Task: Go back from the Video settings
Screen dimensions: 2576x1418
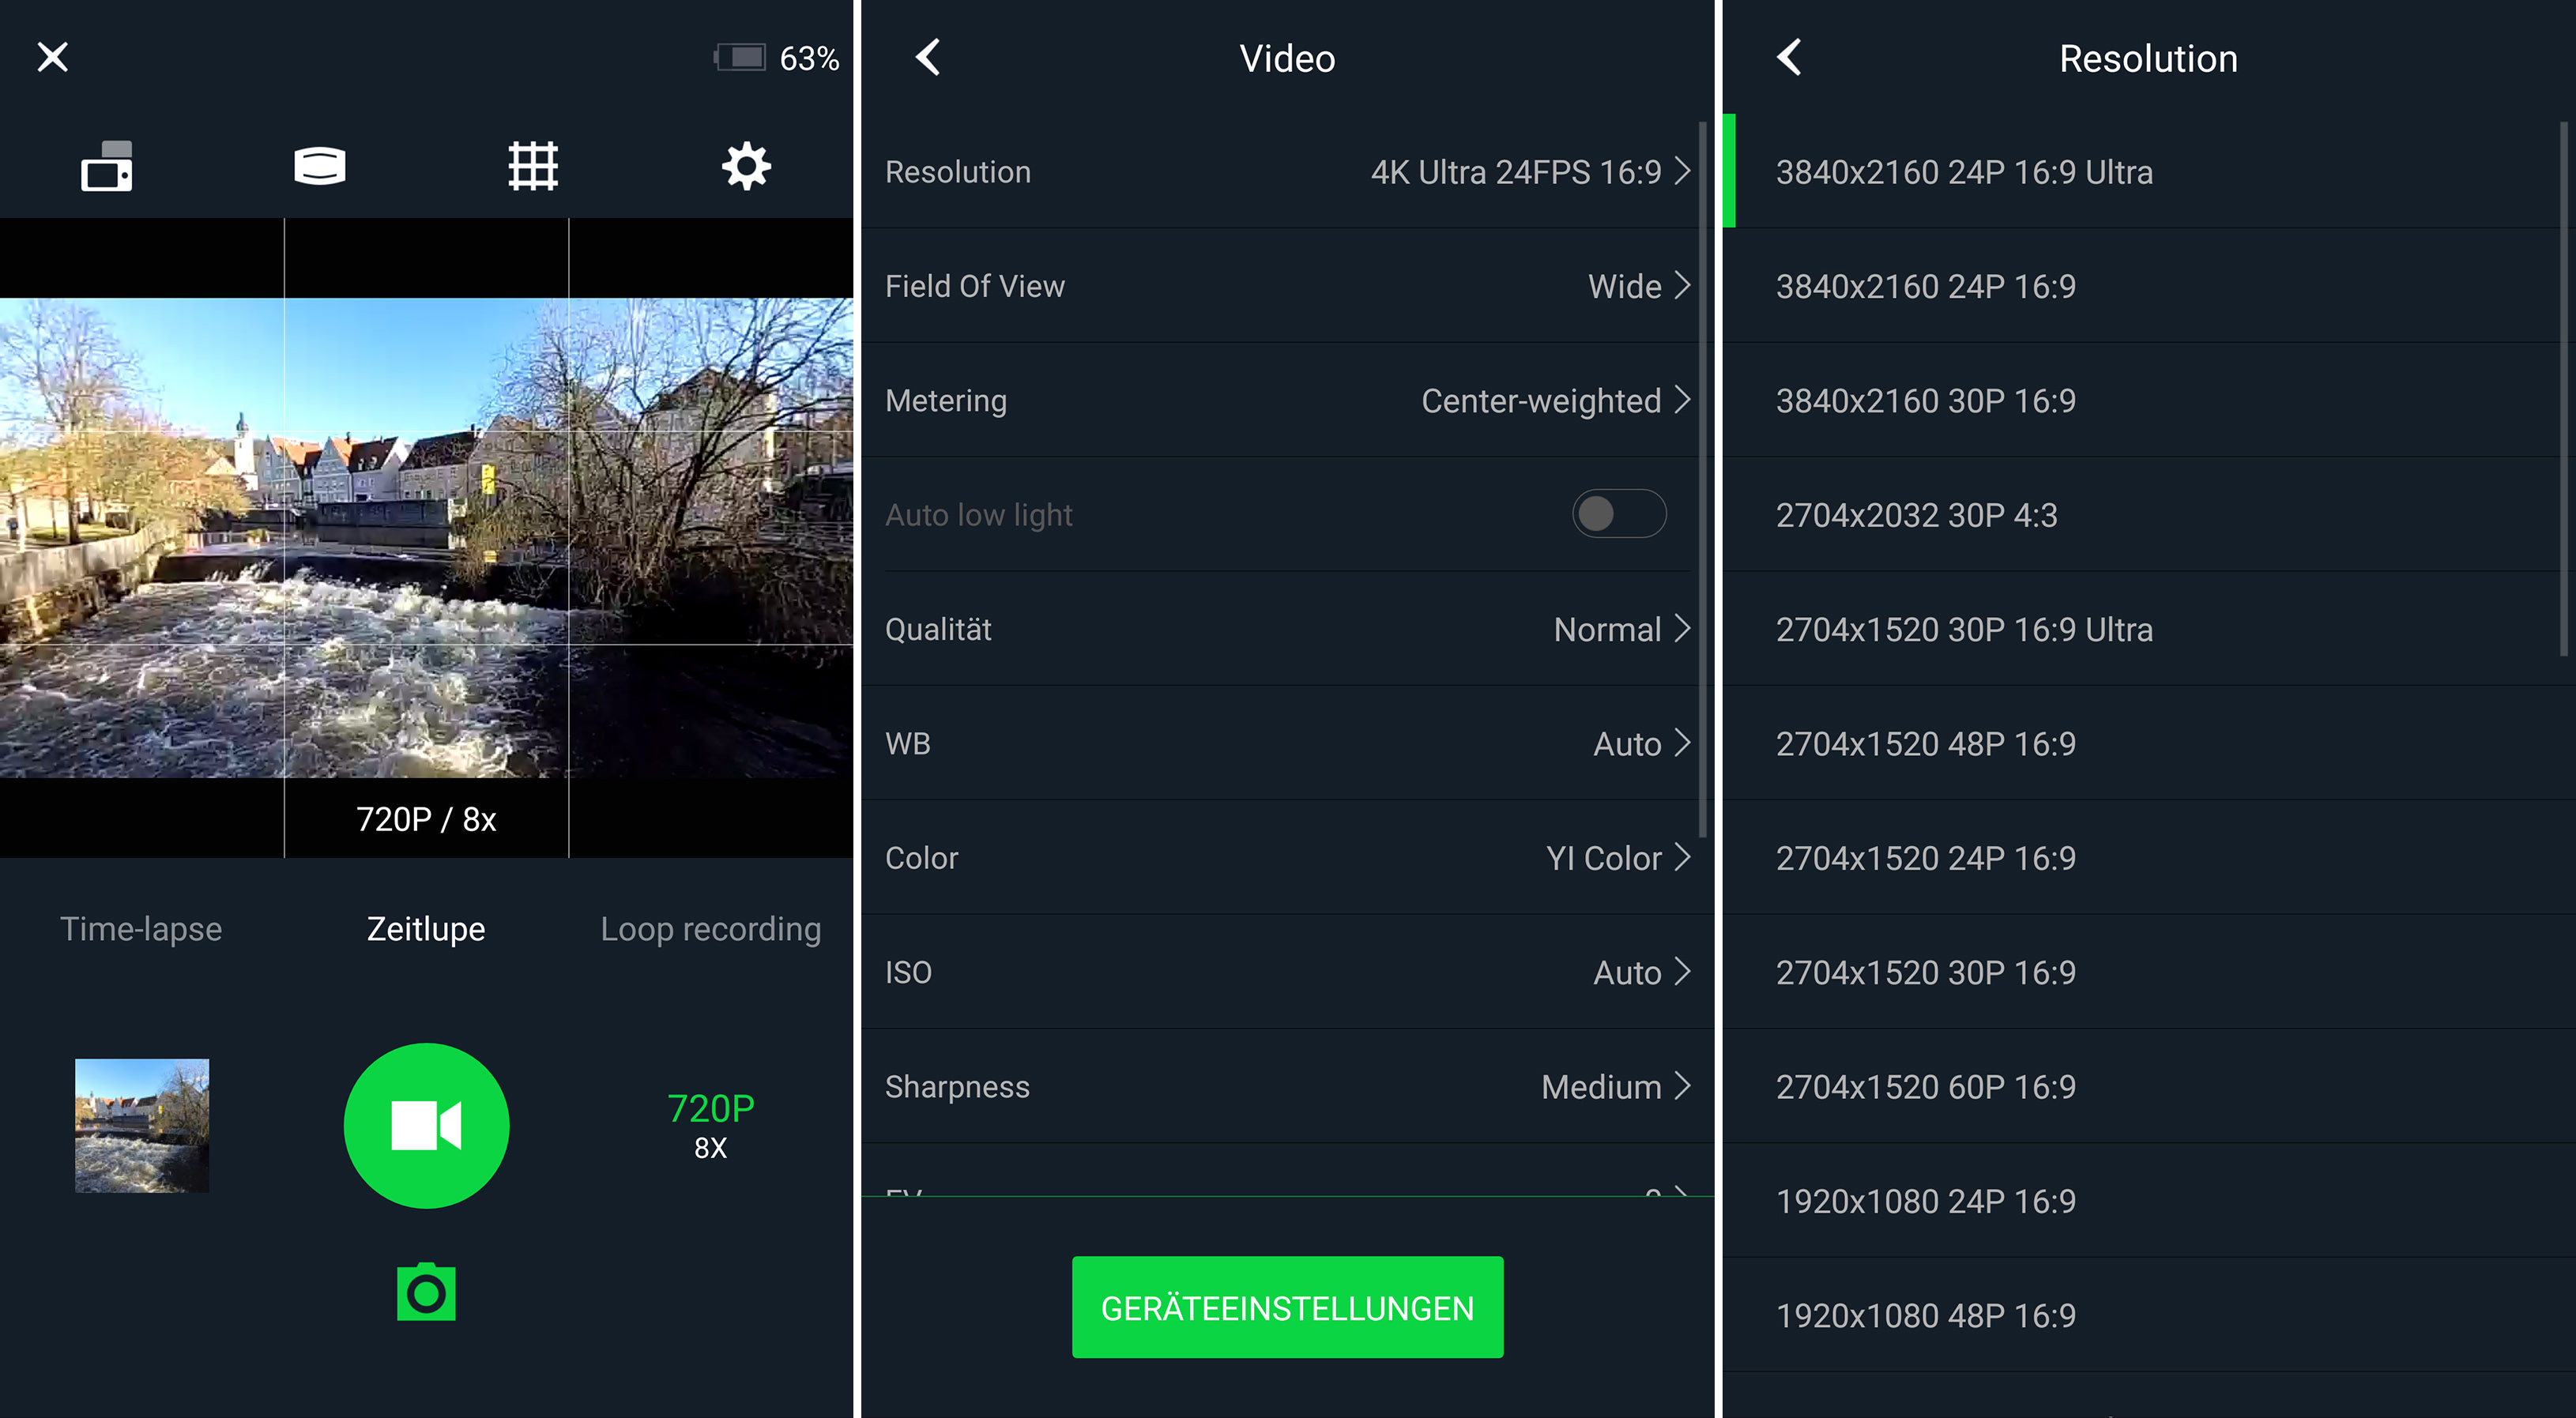Action: 928,57
